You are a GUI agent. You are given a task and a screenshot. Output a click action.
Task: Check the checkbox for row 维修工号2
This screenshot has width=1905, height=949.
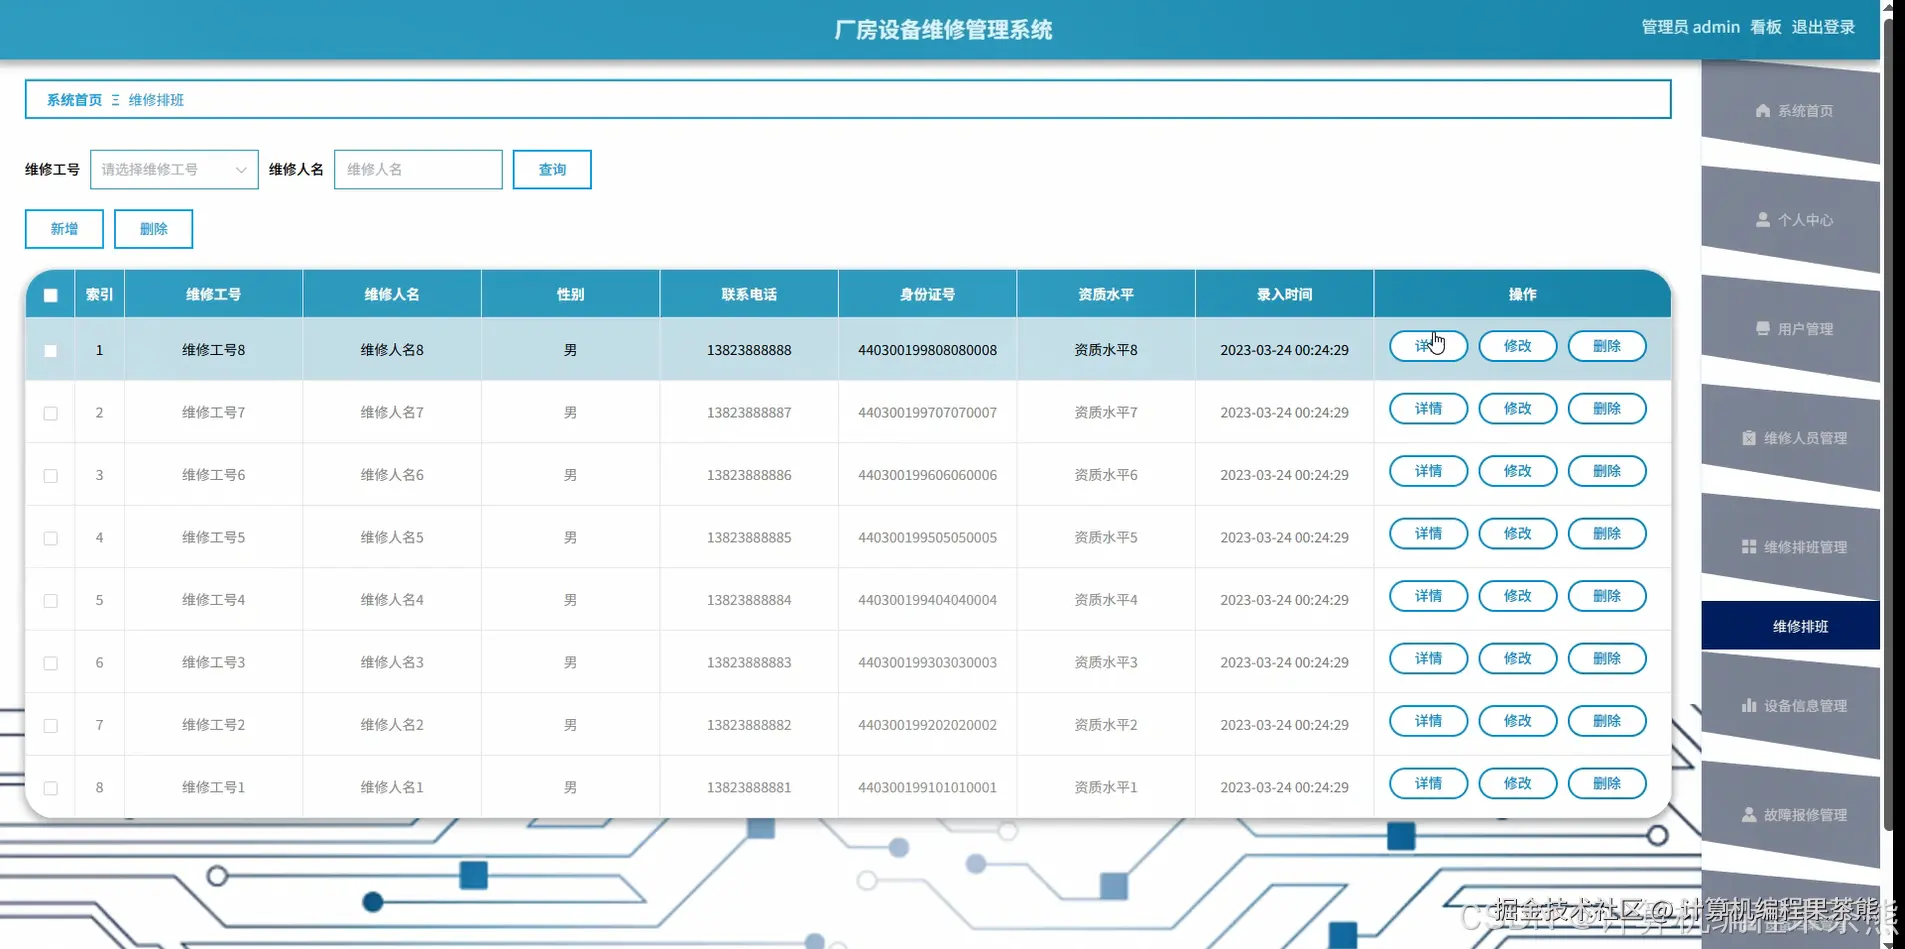51,726
